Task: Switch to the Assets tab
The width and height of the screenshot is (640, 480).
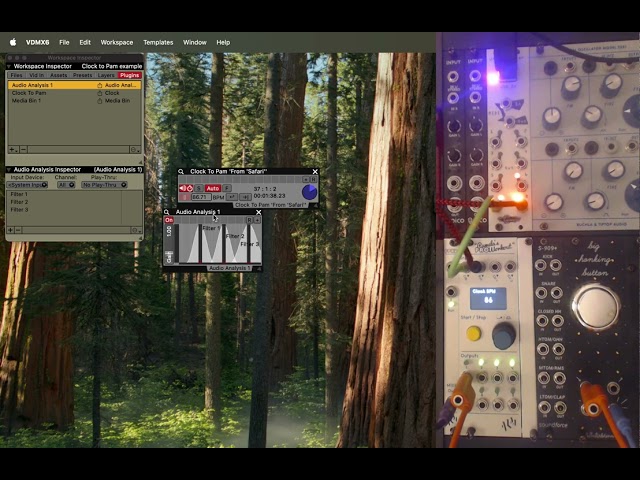Action: [59, 75]
